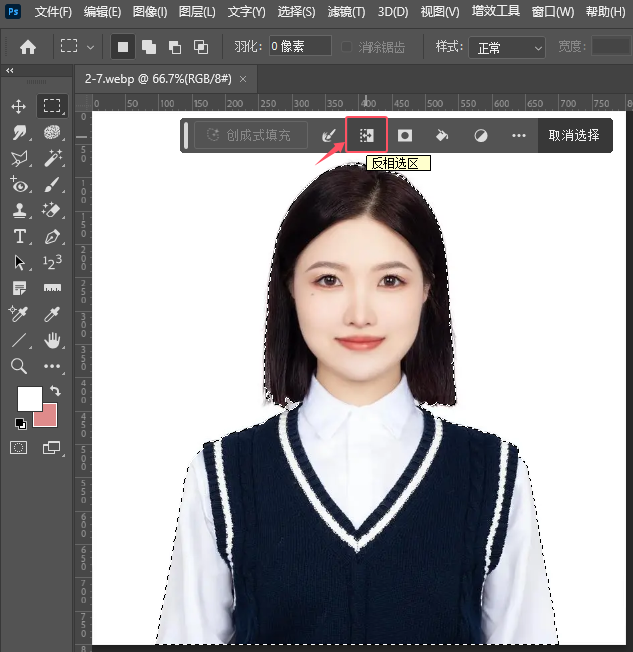Screen dimensions: 633x652
Task: Select the Type tool
Action: coord(19,236)
